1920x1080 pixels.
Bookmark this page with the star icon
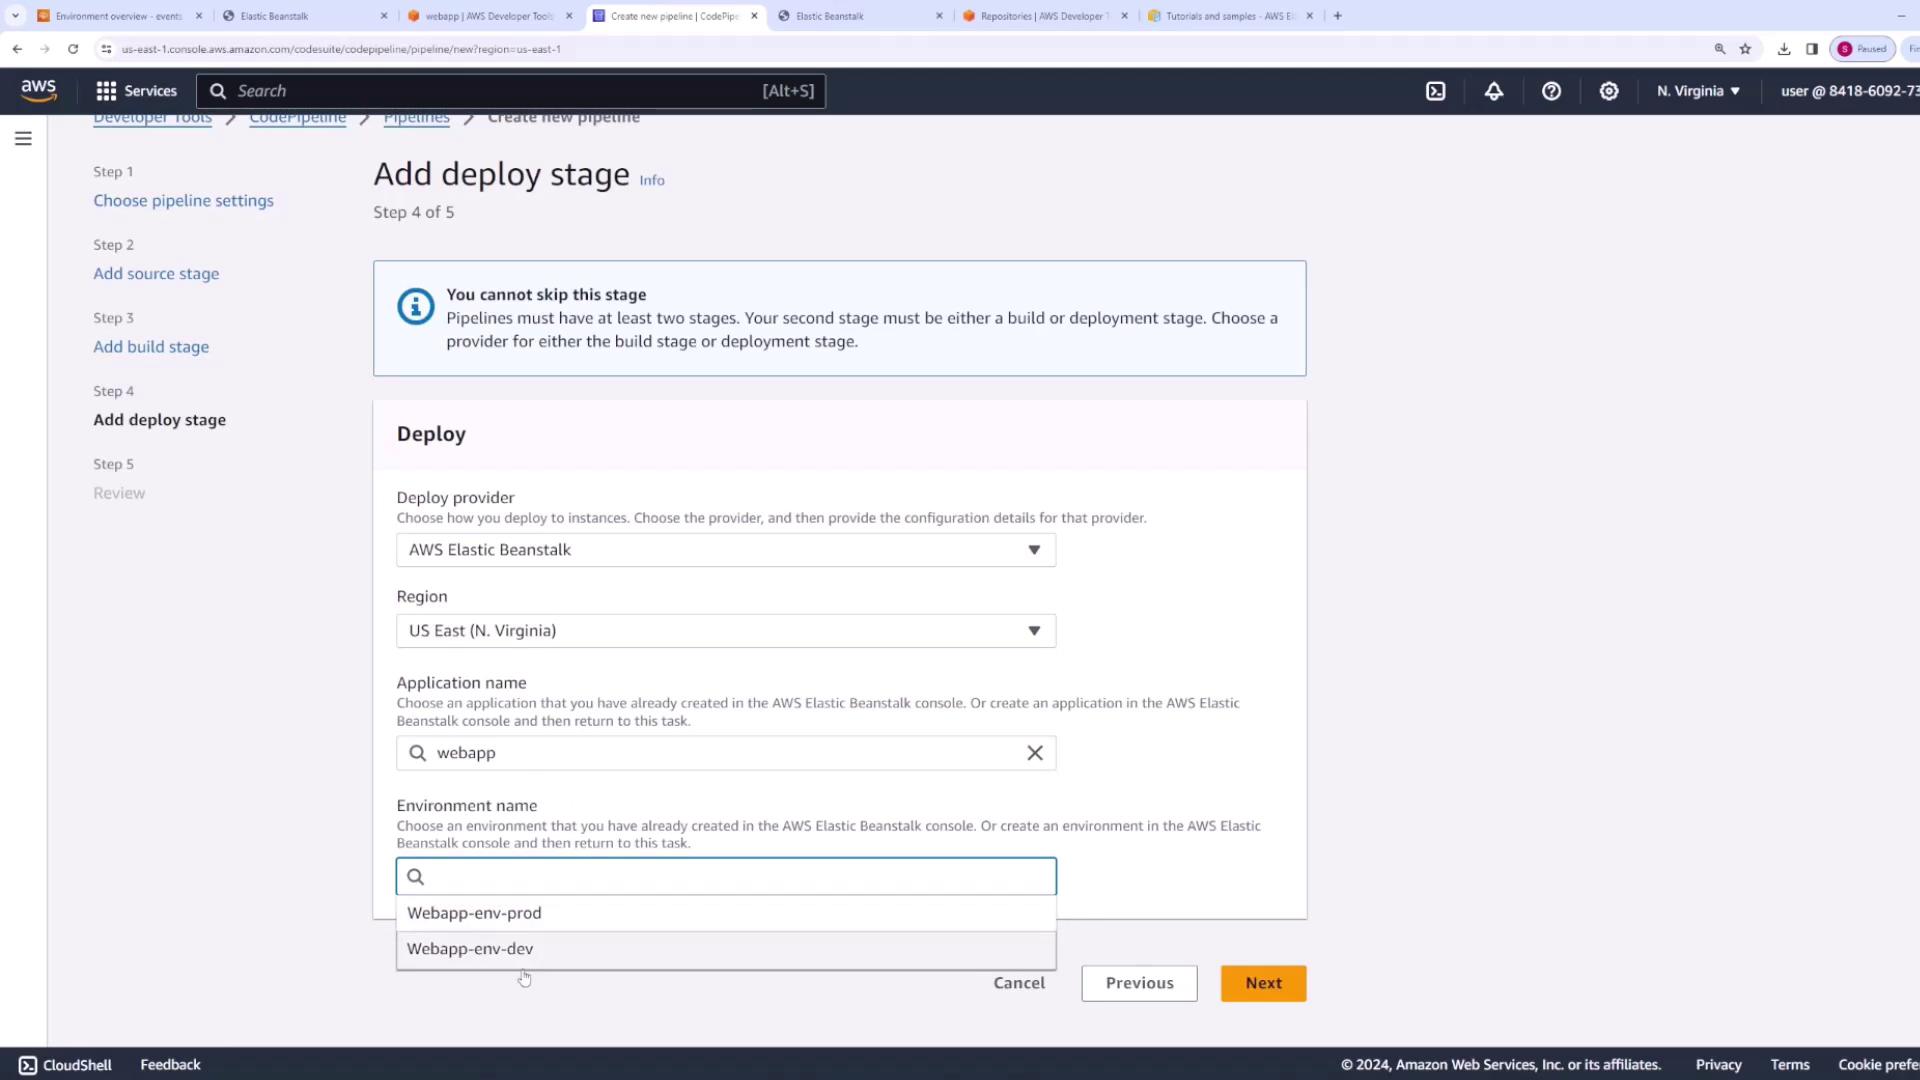tap(1745, 49)
